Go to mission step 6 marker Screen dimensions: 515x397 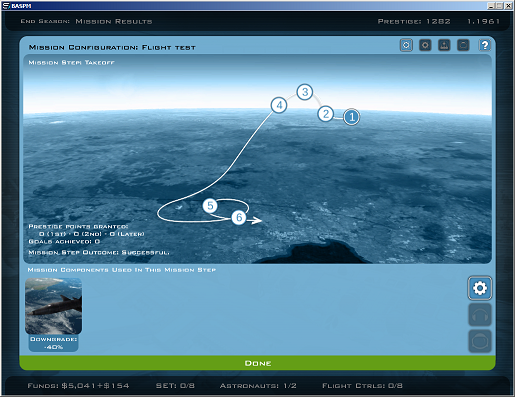coord(239,217)
